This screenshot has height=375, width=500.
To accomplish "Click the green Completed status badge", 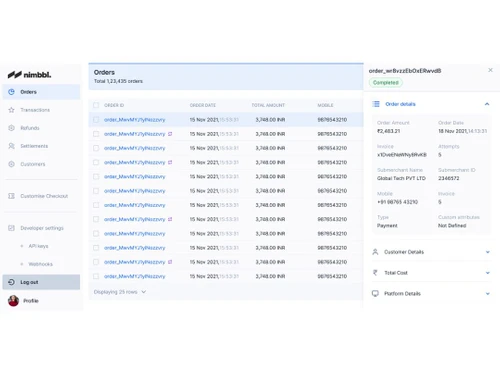I will pos(386,83).
